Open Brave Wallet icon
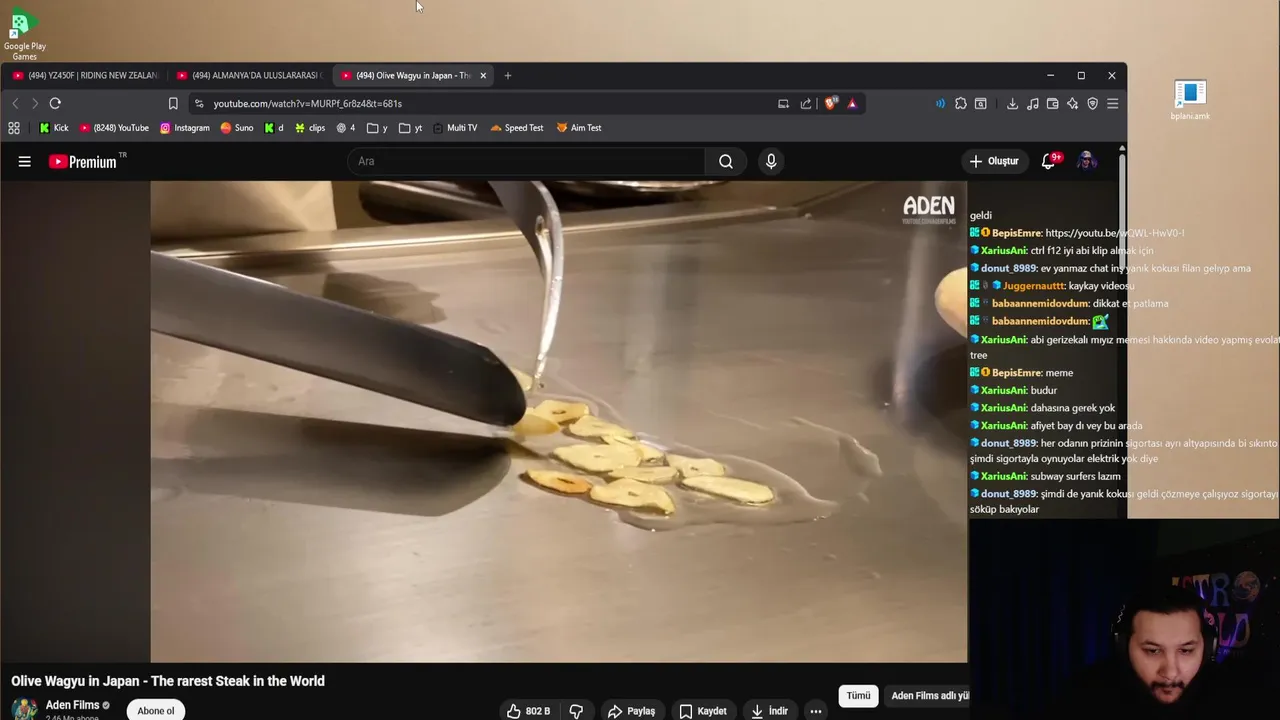Image resolution: width=1280 pixels, height=720 pixels. coord(1052,103)
